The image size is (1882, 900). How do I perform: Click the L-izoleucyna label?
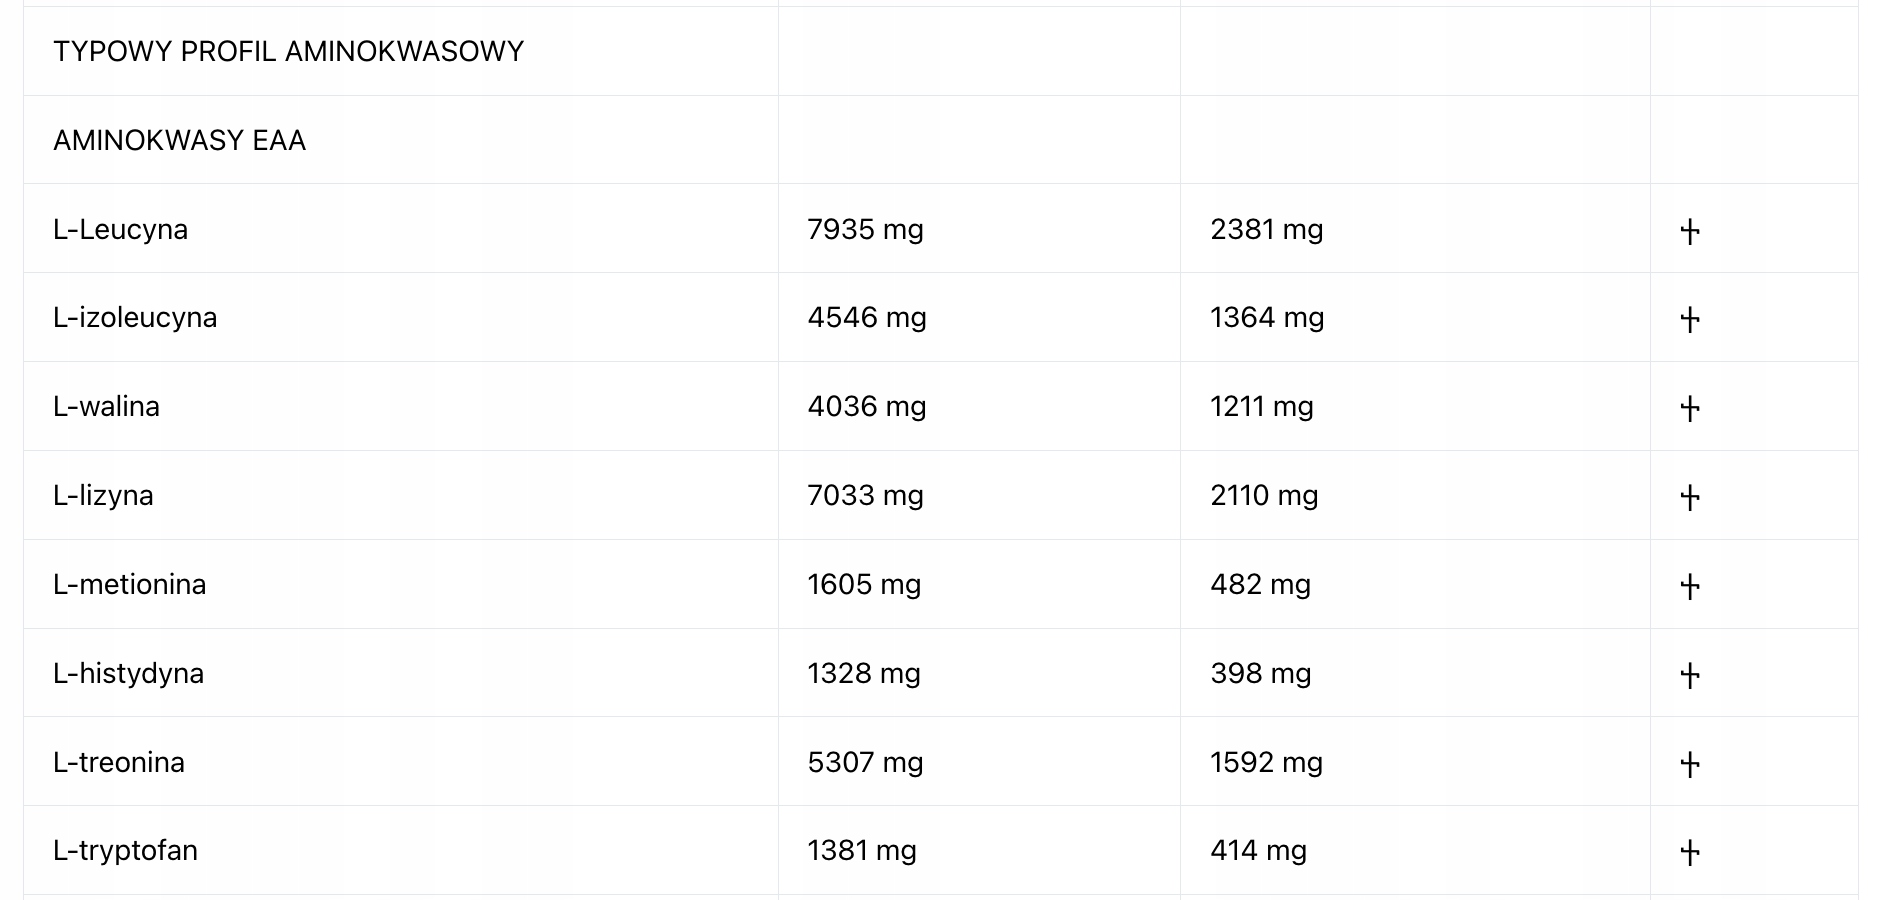[x=135, y=318]
